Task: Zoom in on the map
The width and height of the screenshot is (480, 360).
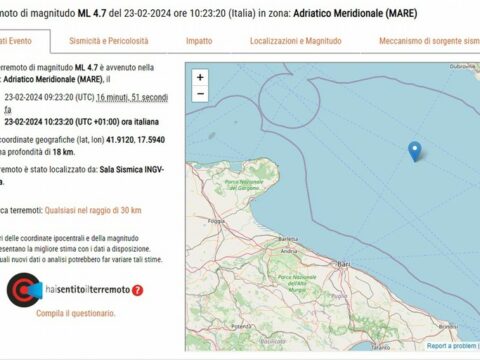Action: (x=200, y=77)
